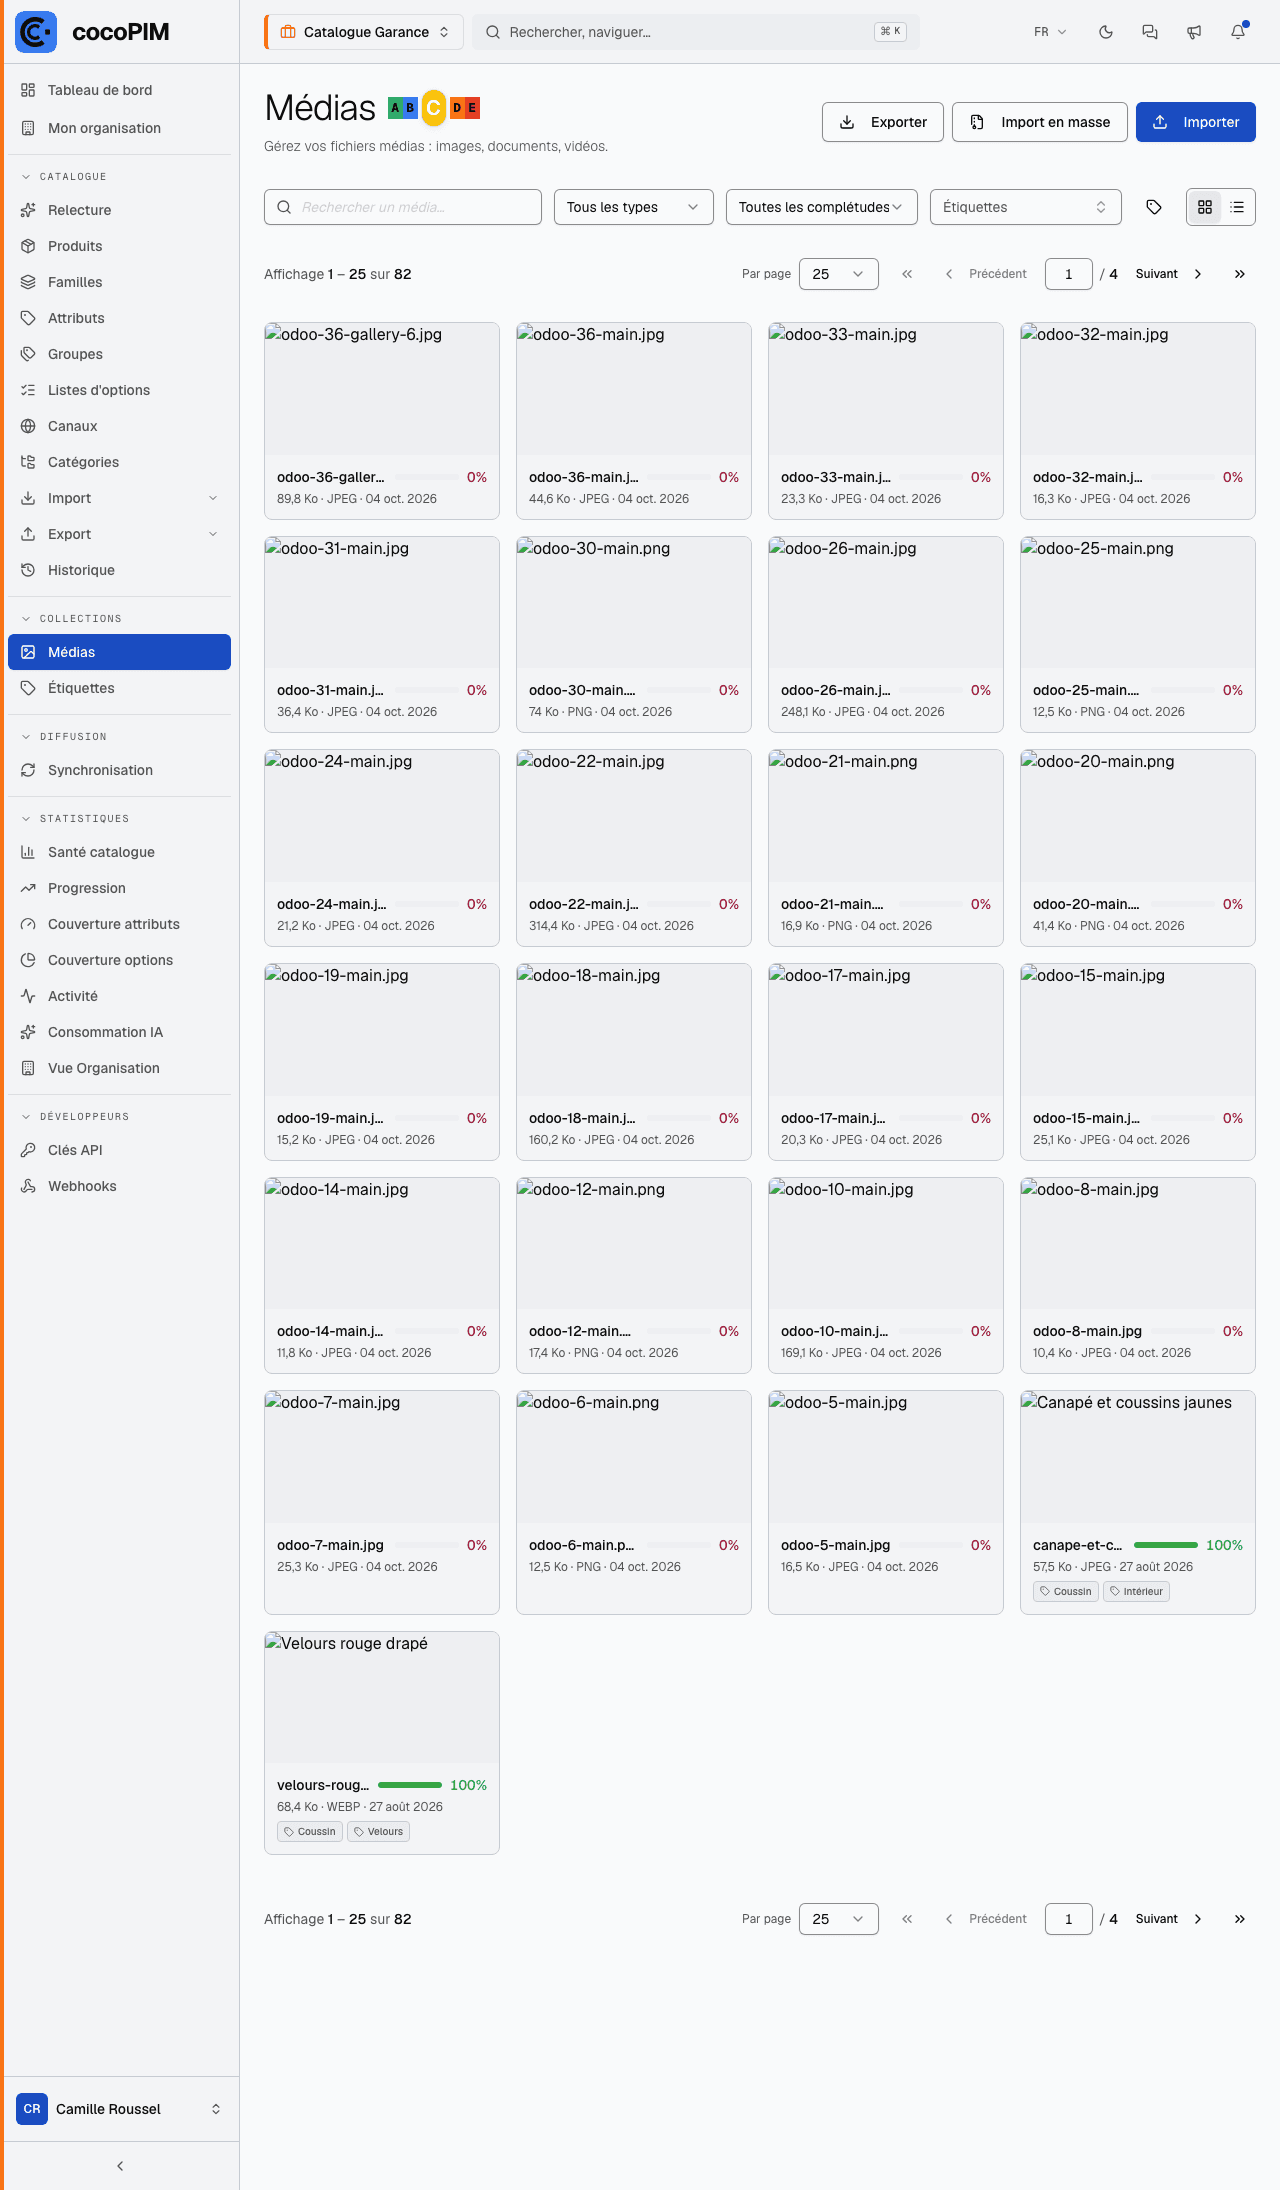Viewport: 1280px width, 2190px height.
Task: Open the FR language dropdown
Action: (x=1050, y=32)
